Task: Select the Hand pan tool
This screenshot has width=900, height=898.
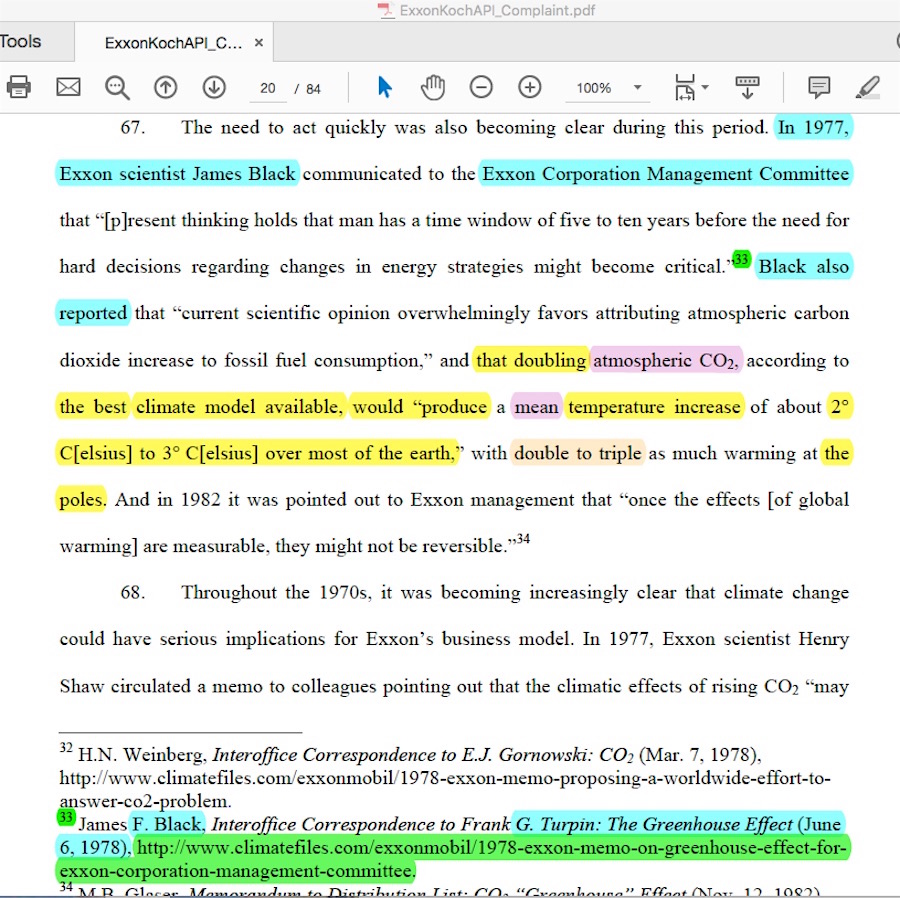Action: pos(432,87)
